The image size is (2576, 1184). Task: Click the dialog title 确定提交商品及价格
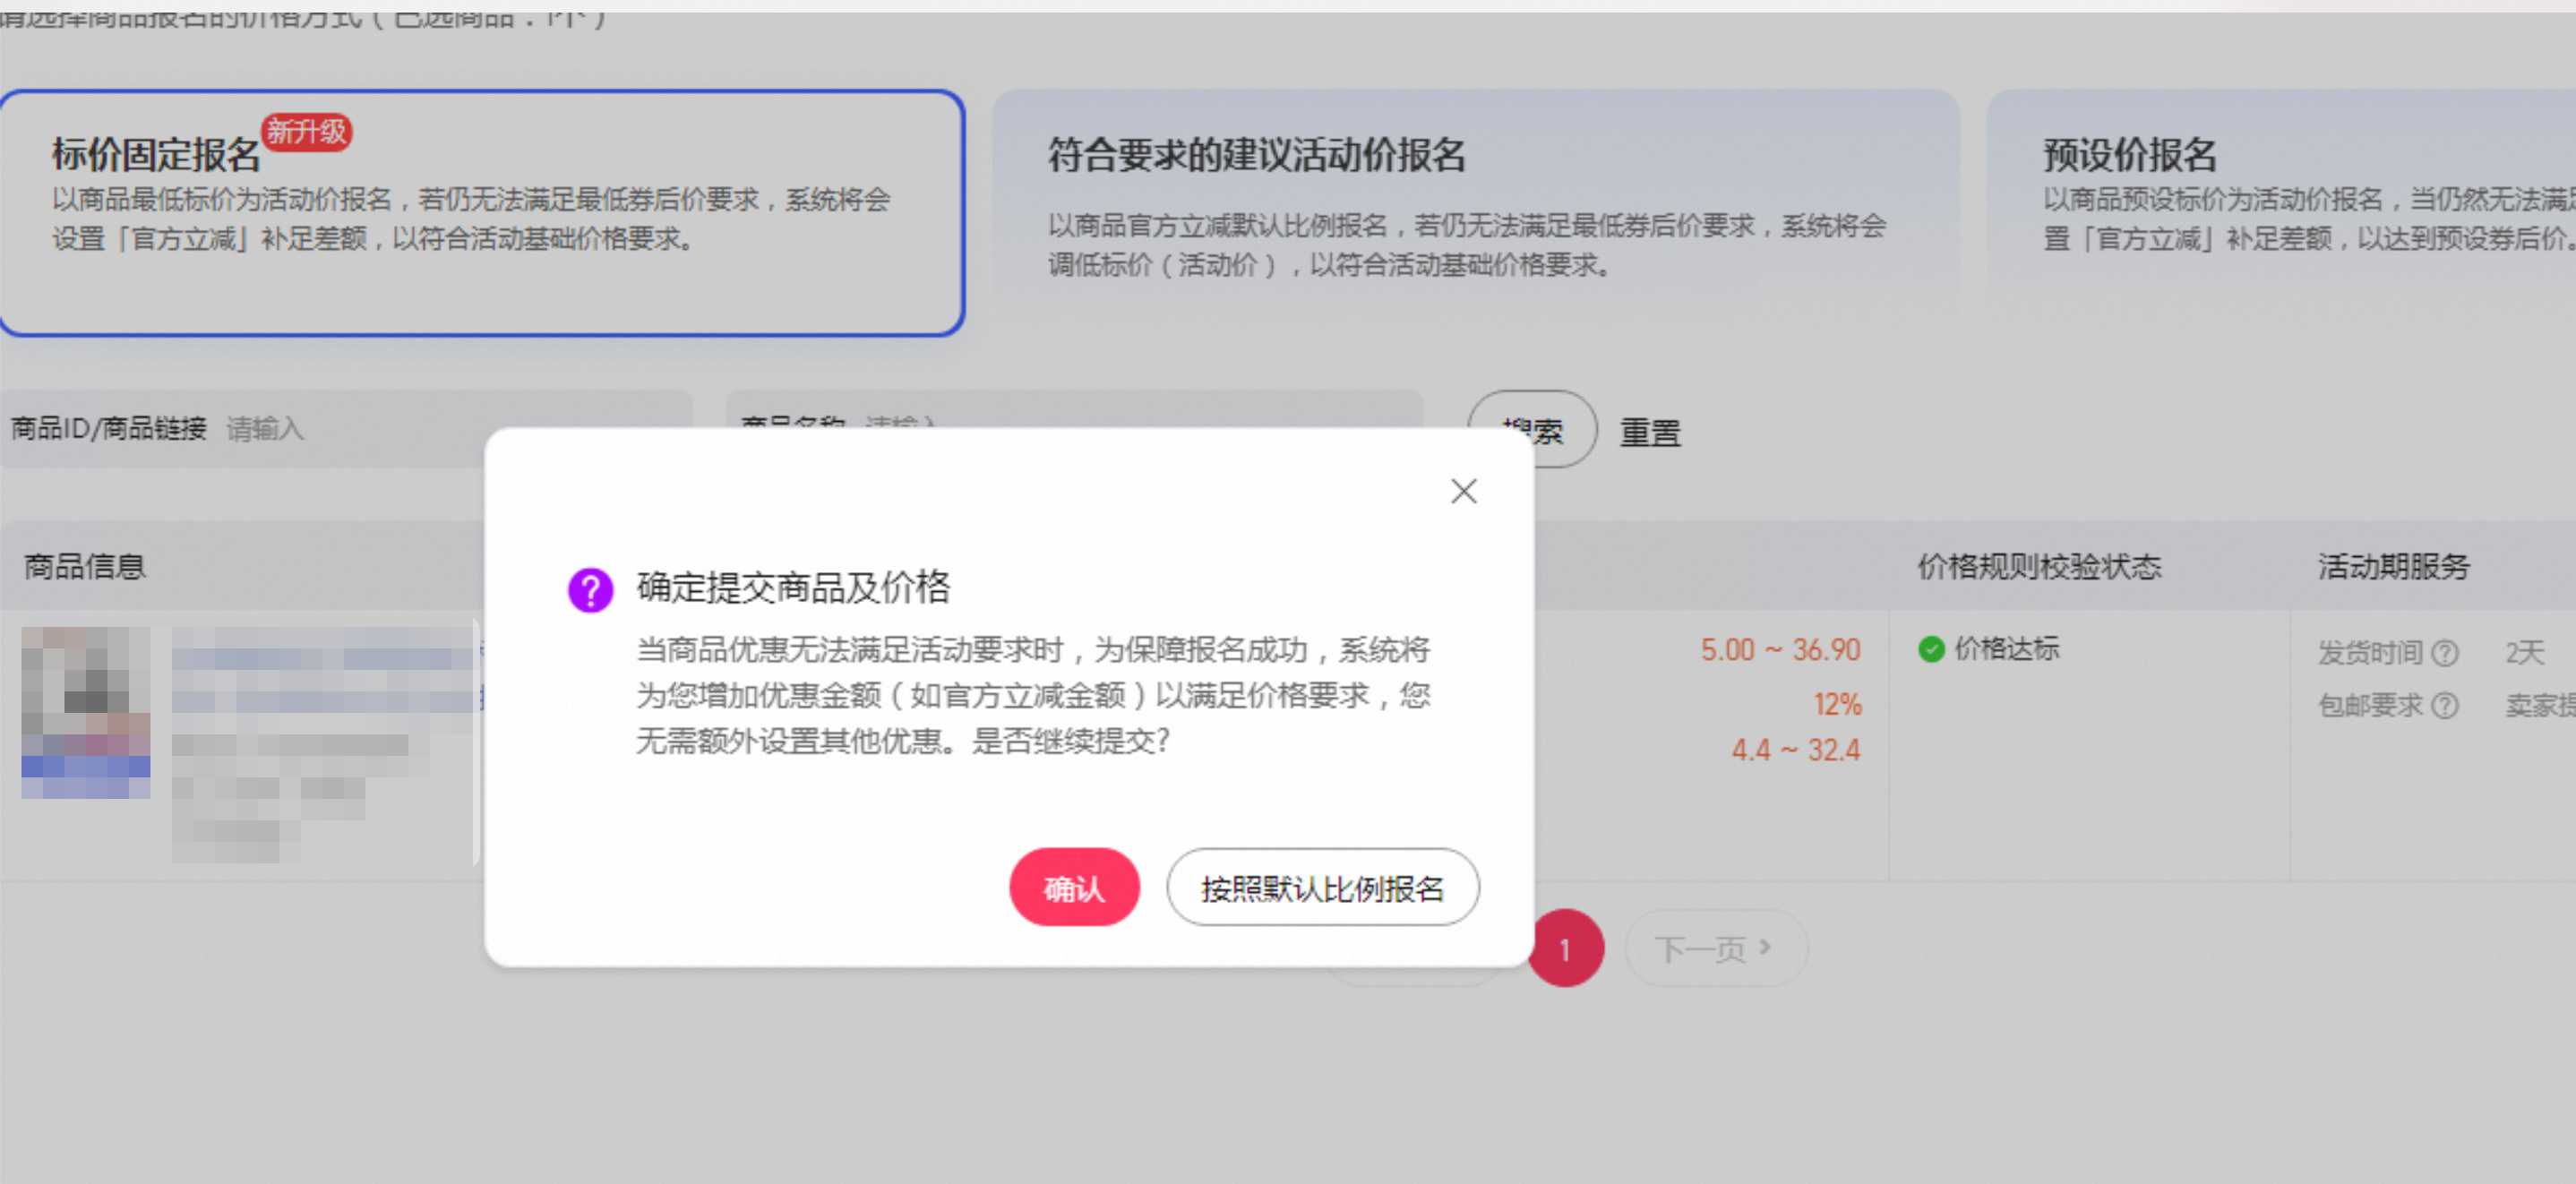(793, 587)
